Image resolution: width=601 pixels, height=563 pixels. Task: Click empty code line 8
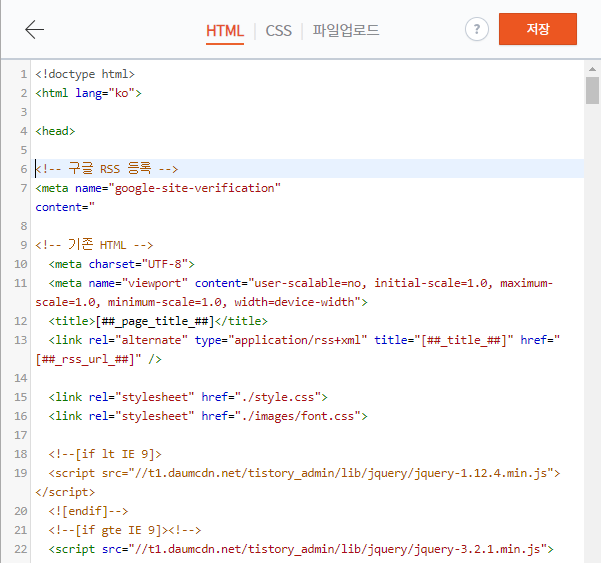pos(307,226)
